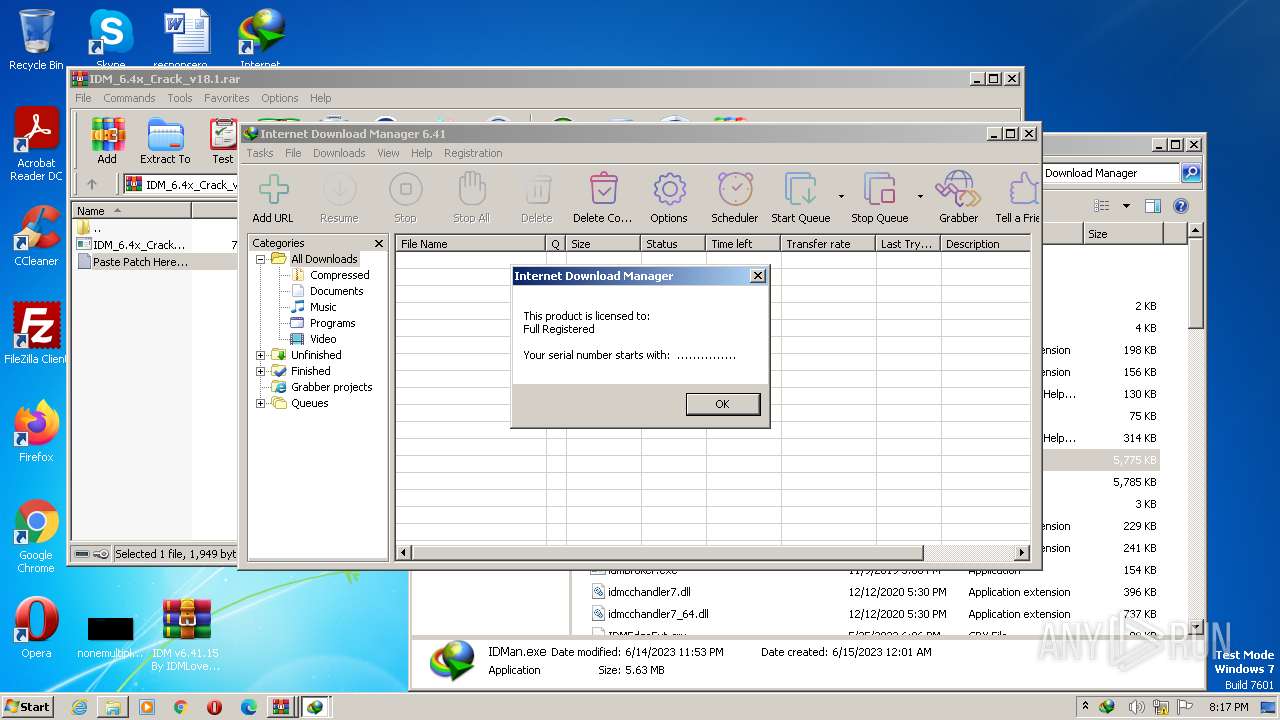Sort by File Name column header
The height and width of the screenshot is (720, 1280).
pyautogui.click(x=470, y=243)
